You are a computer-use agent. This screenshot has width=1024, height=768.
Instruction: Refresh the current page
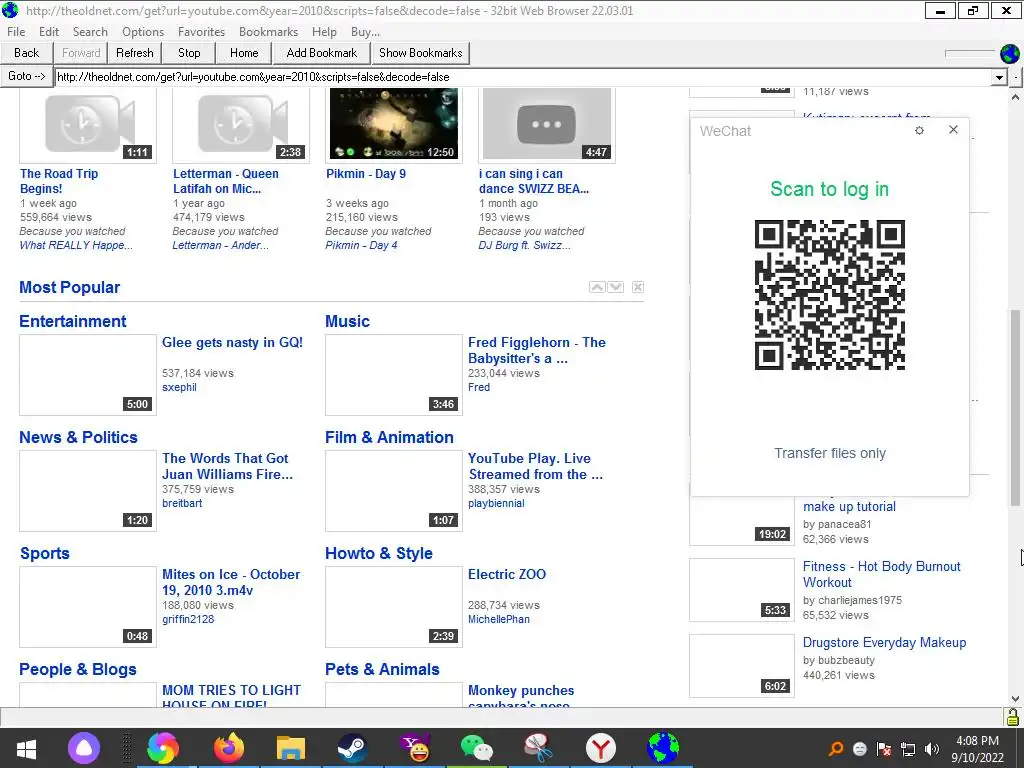point(135,54)
